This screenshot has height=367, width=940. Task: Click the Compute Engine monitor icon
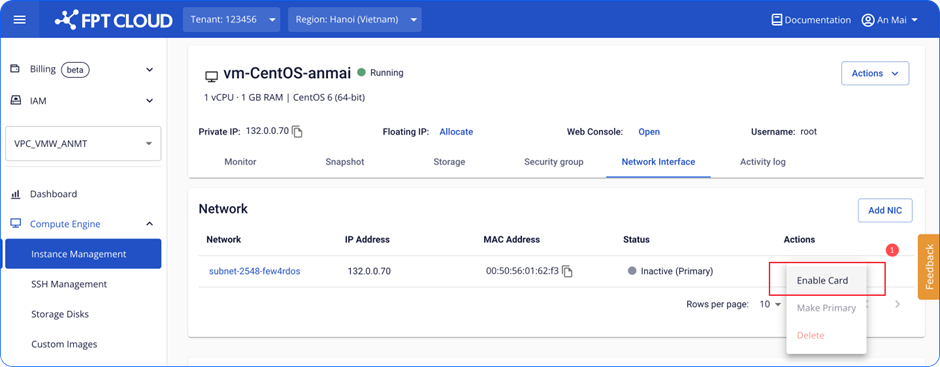(16, 224)
